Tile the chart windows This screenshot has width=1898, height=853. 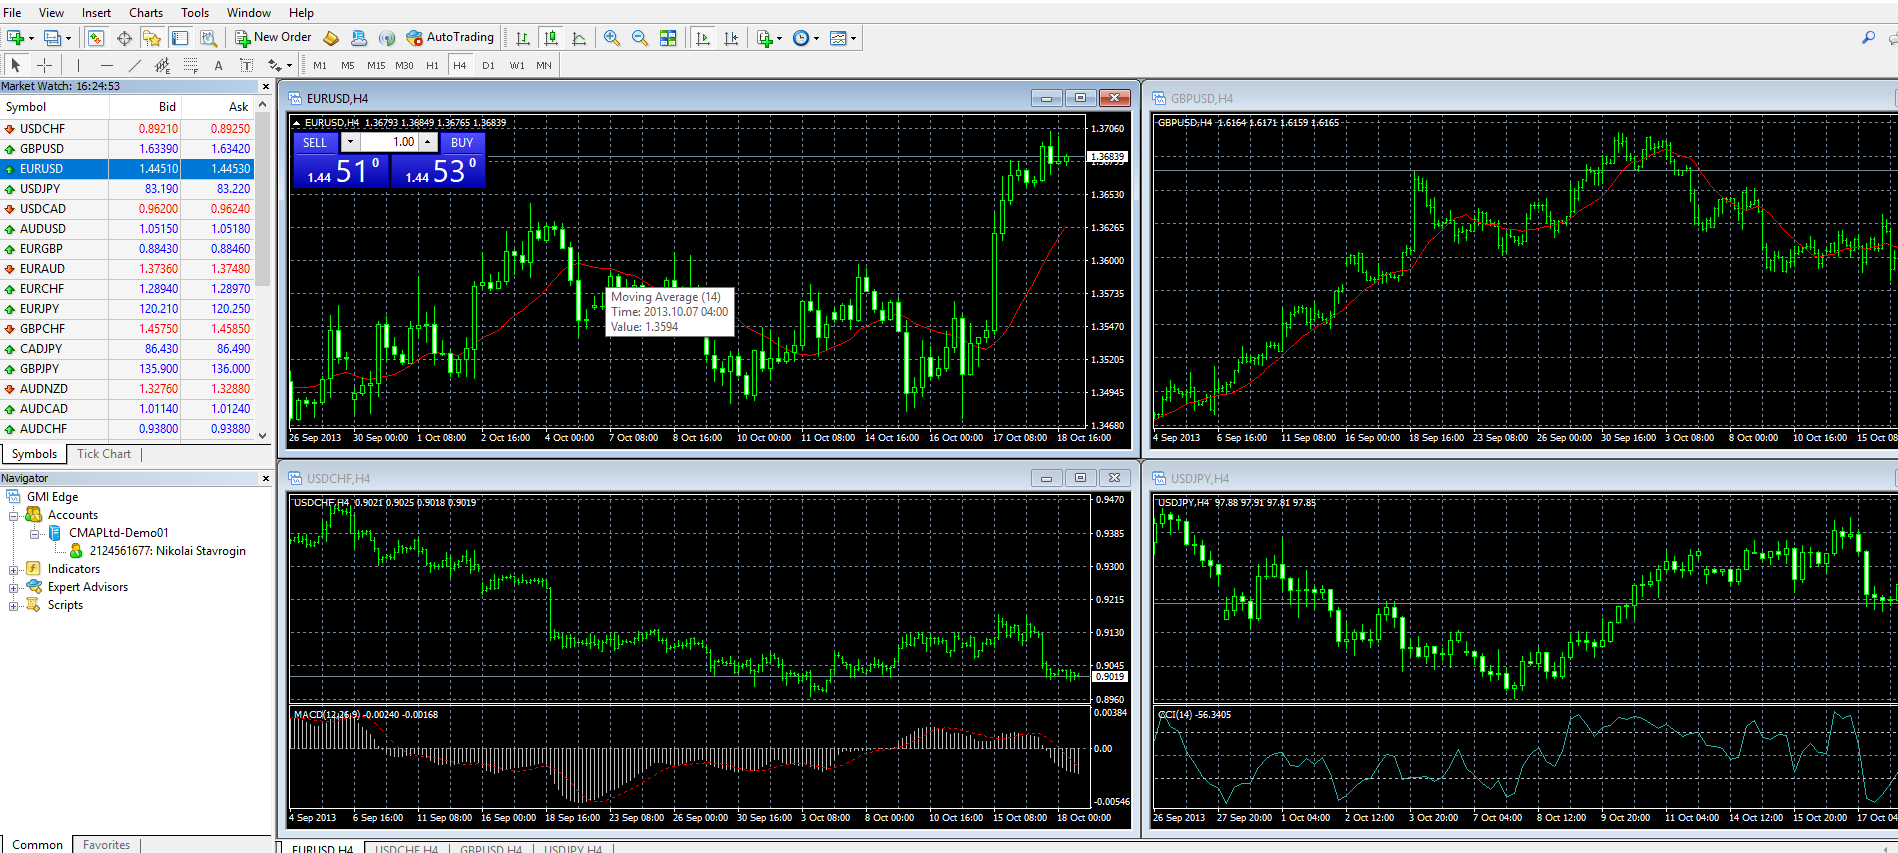point(668,38)
